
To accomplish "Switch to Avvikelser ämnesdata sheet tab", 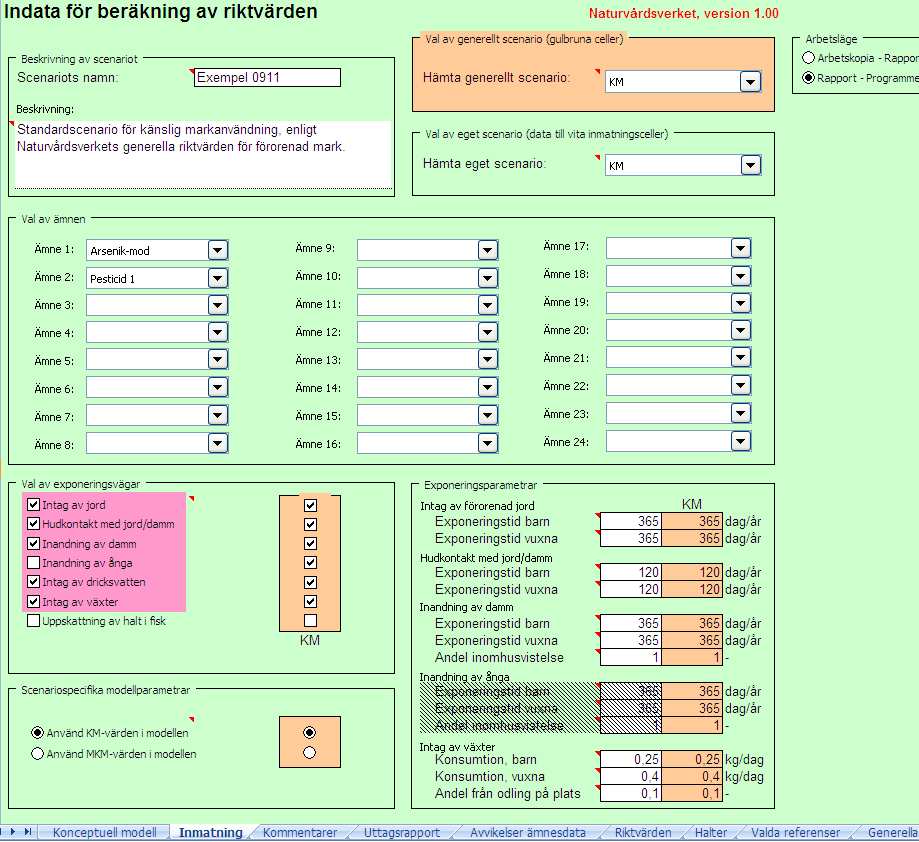I will tap(527, 832).
